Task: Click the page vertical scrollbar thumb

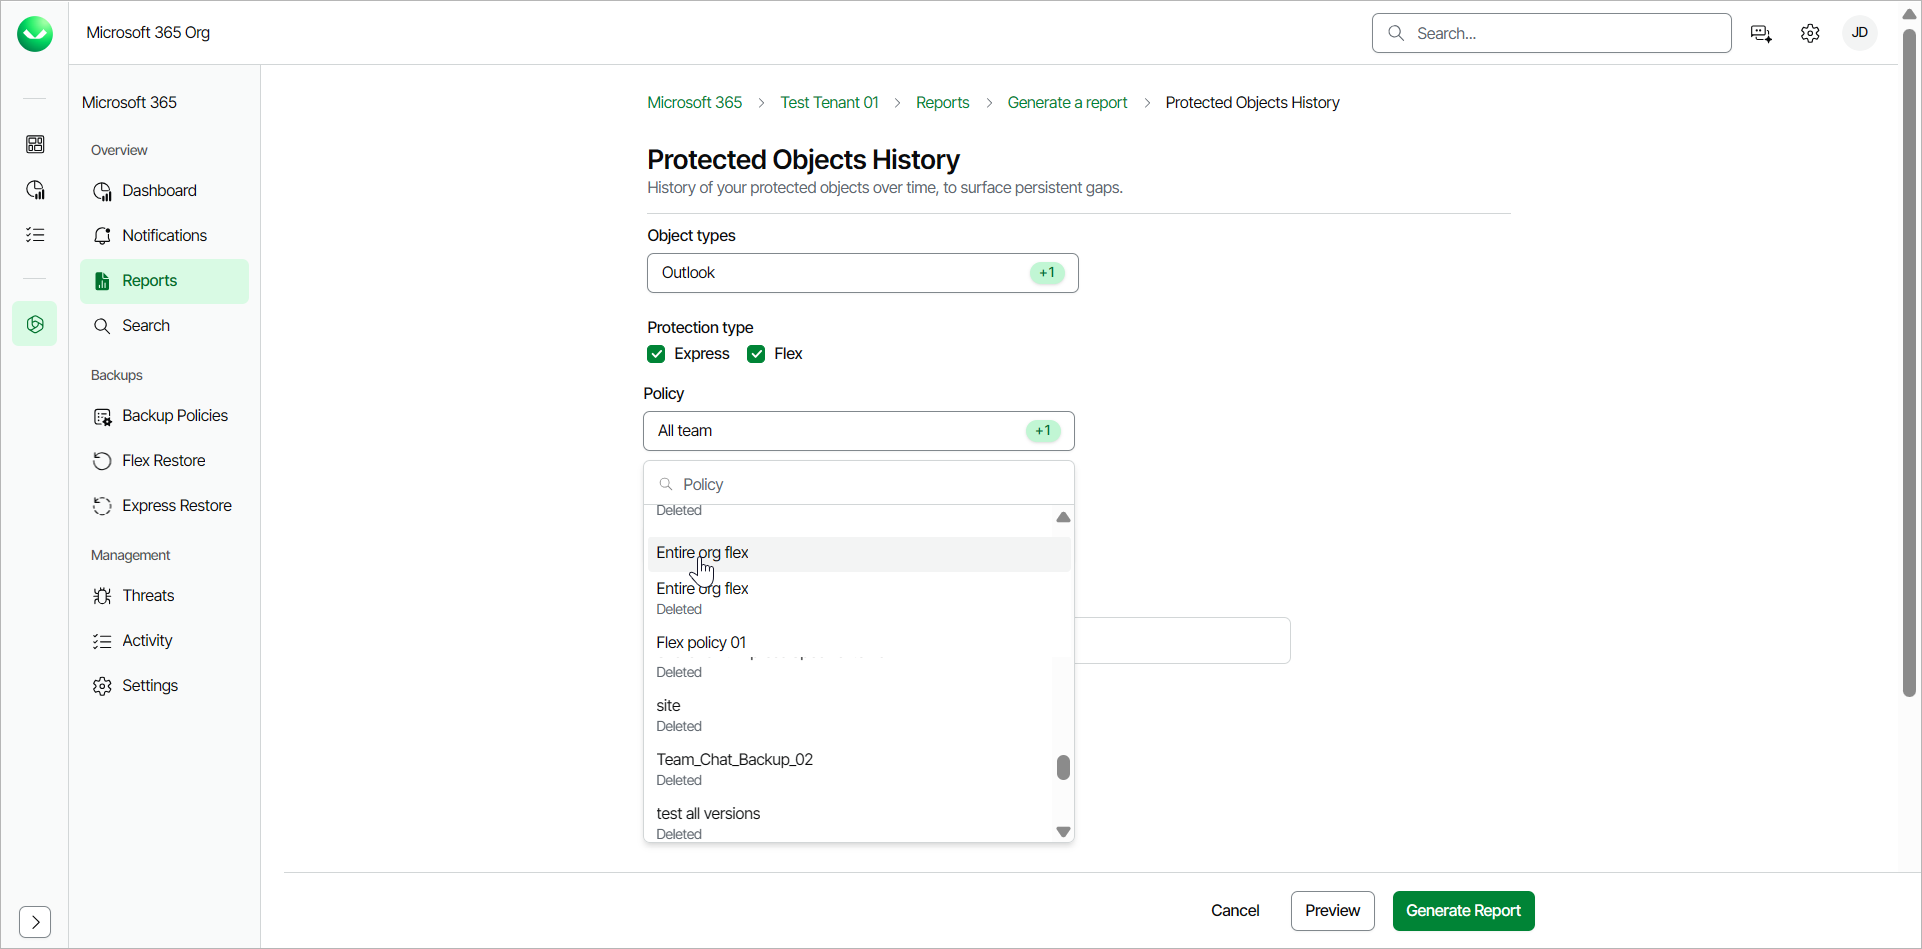Action: (1909, 363)
